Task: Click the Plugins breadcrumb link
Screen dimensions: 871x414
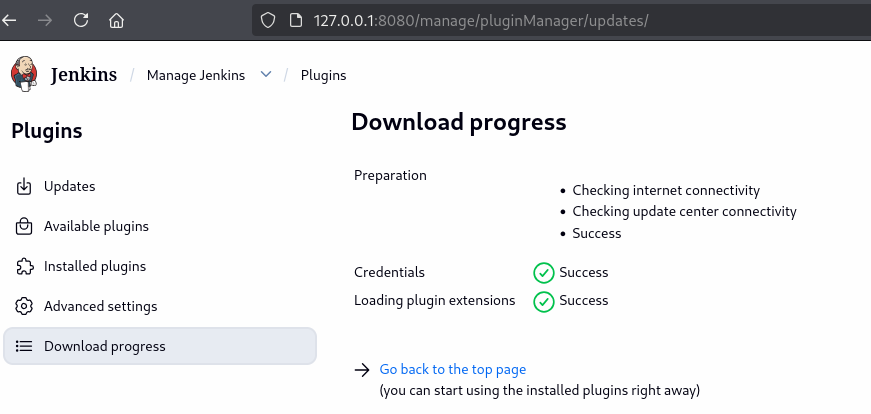Action: pyautogui.click(x=324, y=75)
